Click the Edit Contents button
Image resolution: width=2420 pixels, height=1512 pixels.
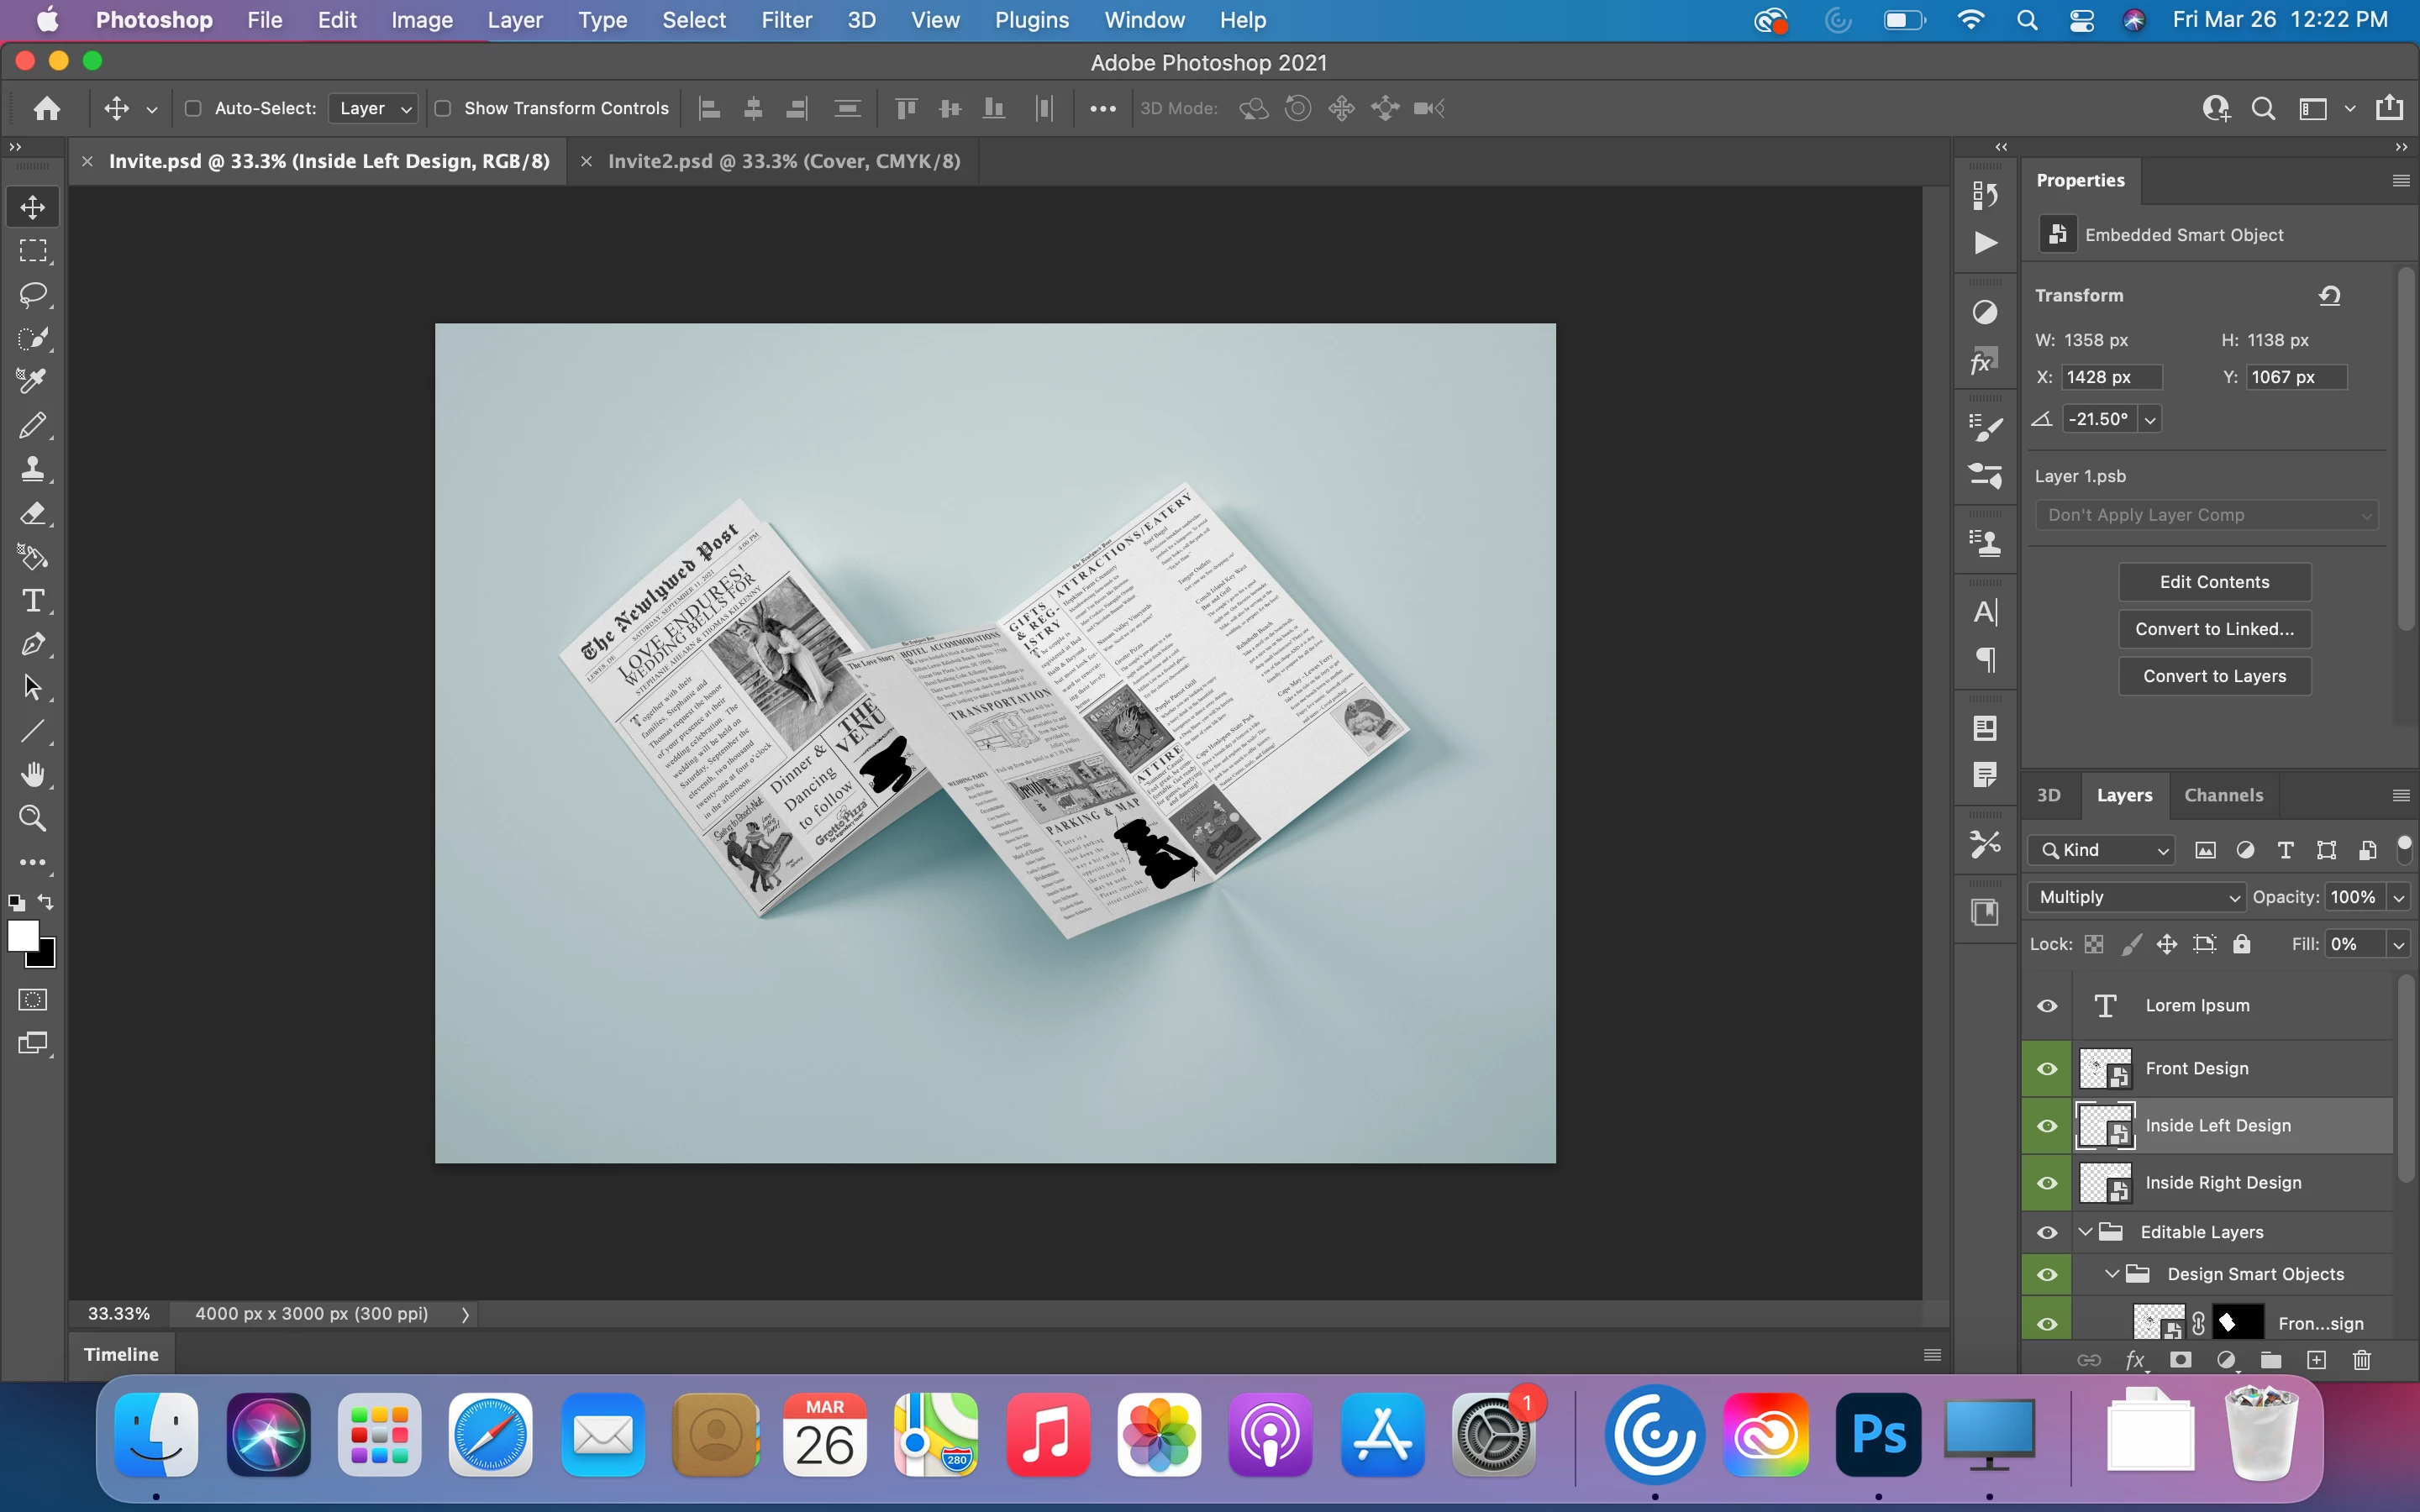click(2214, 582)
